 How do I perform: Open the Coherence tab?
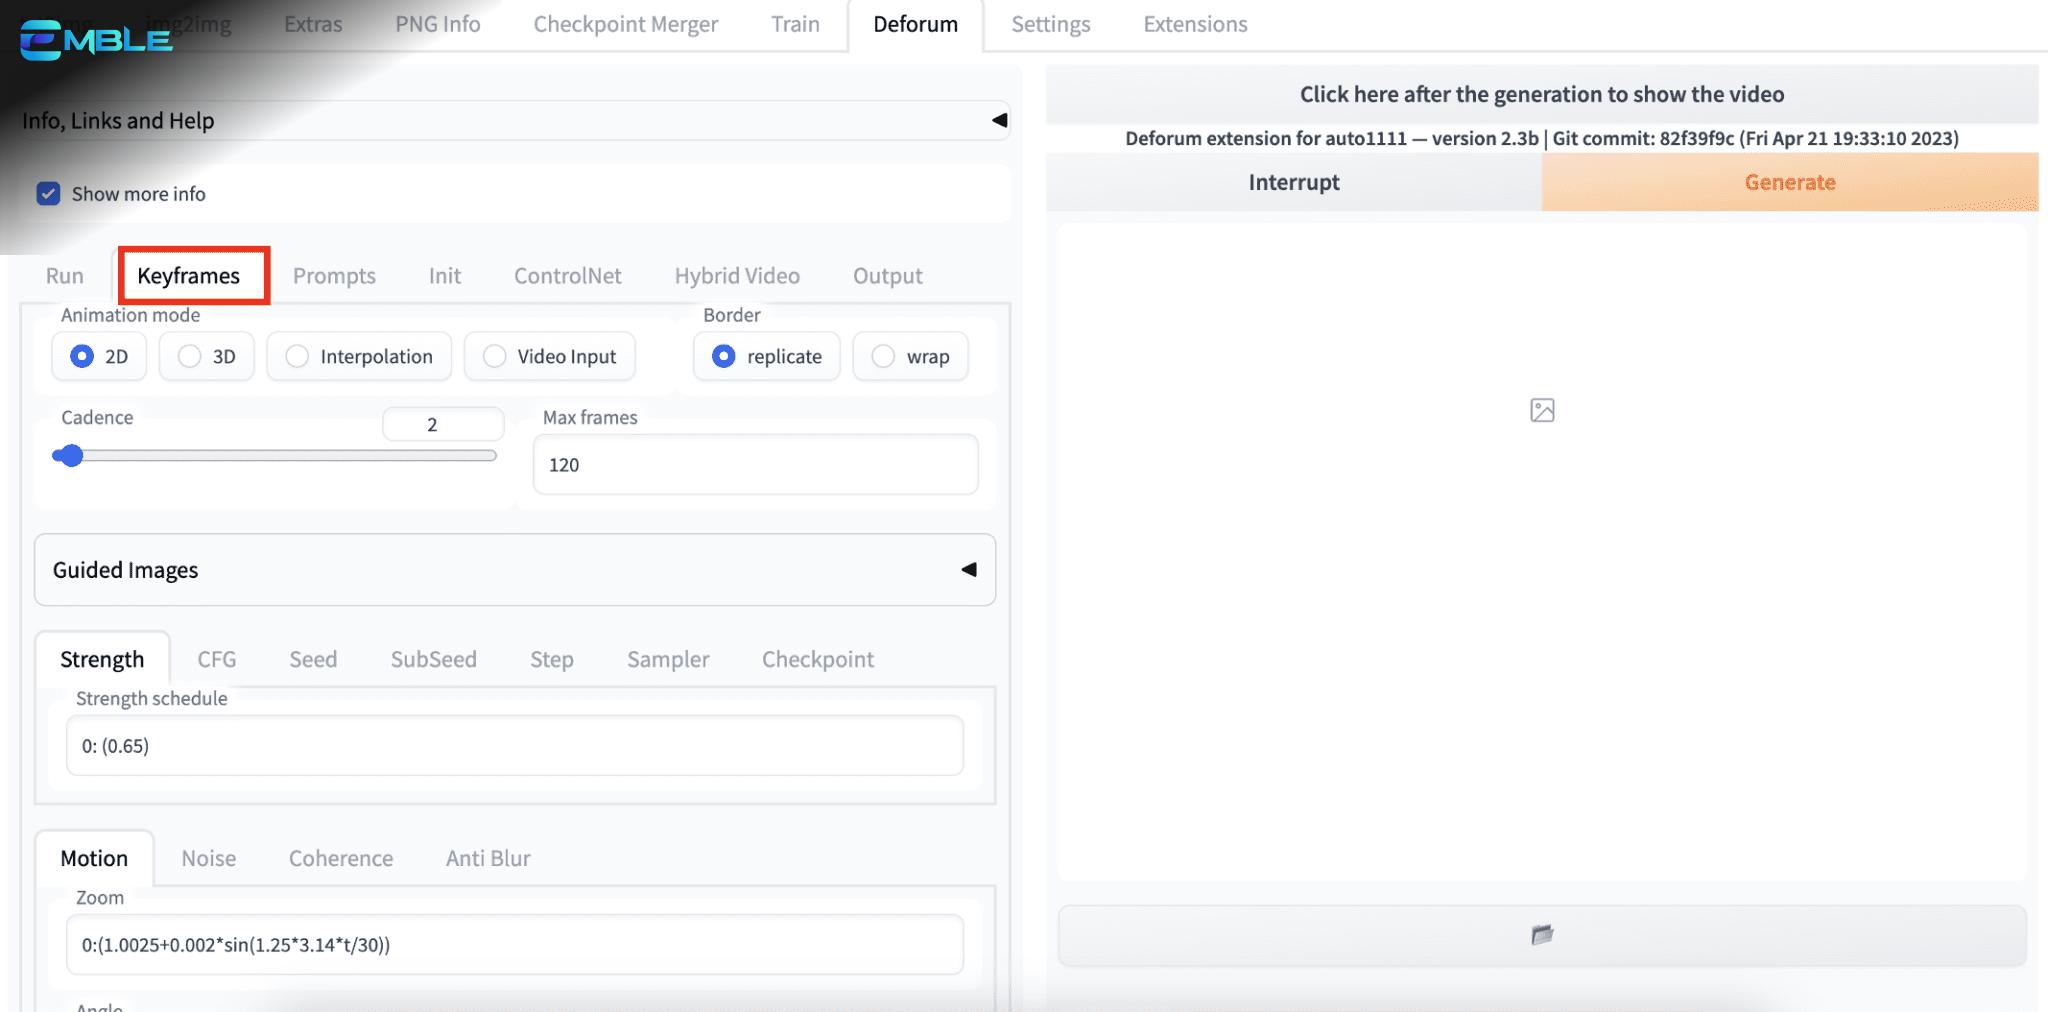341,858
